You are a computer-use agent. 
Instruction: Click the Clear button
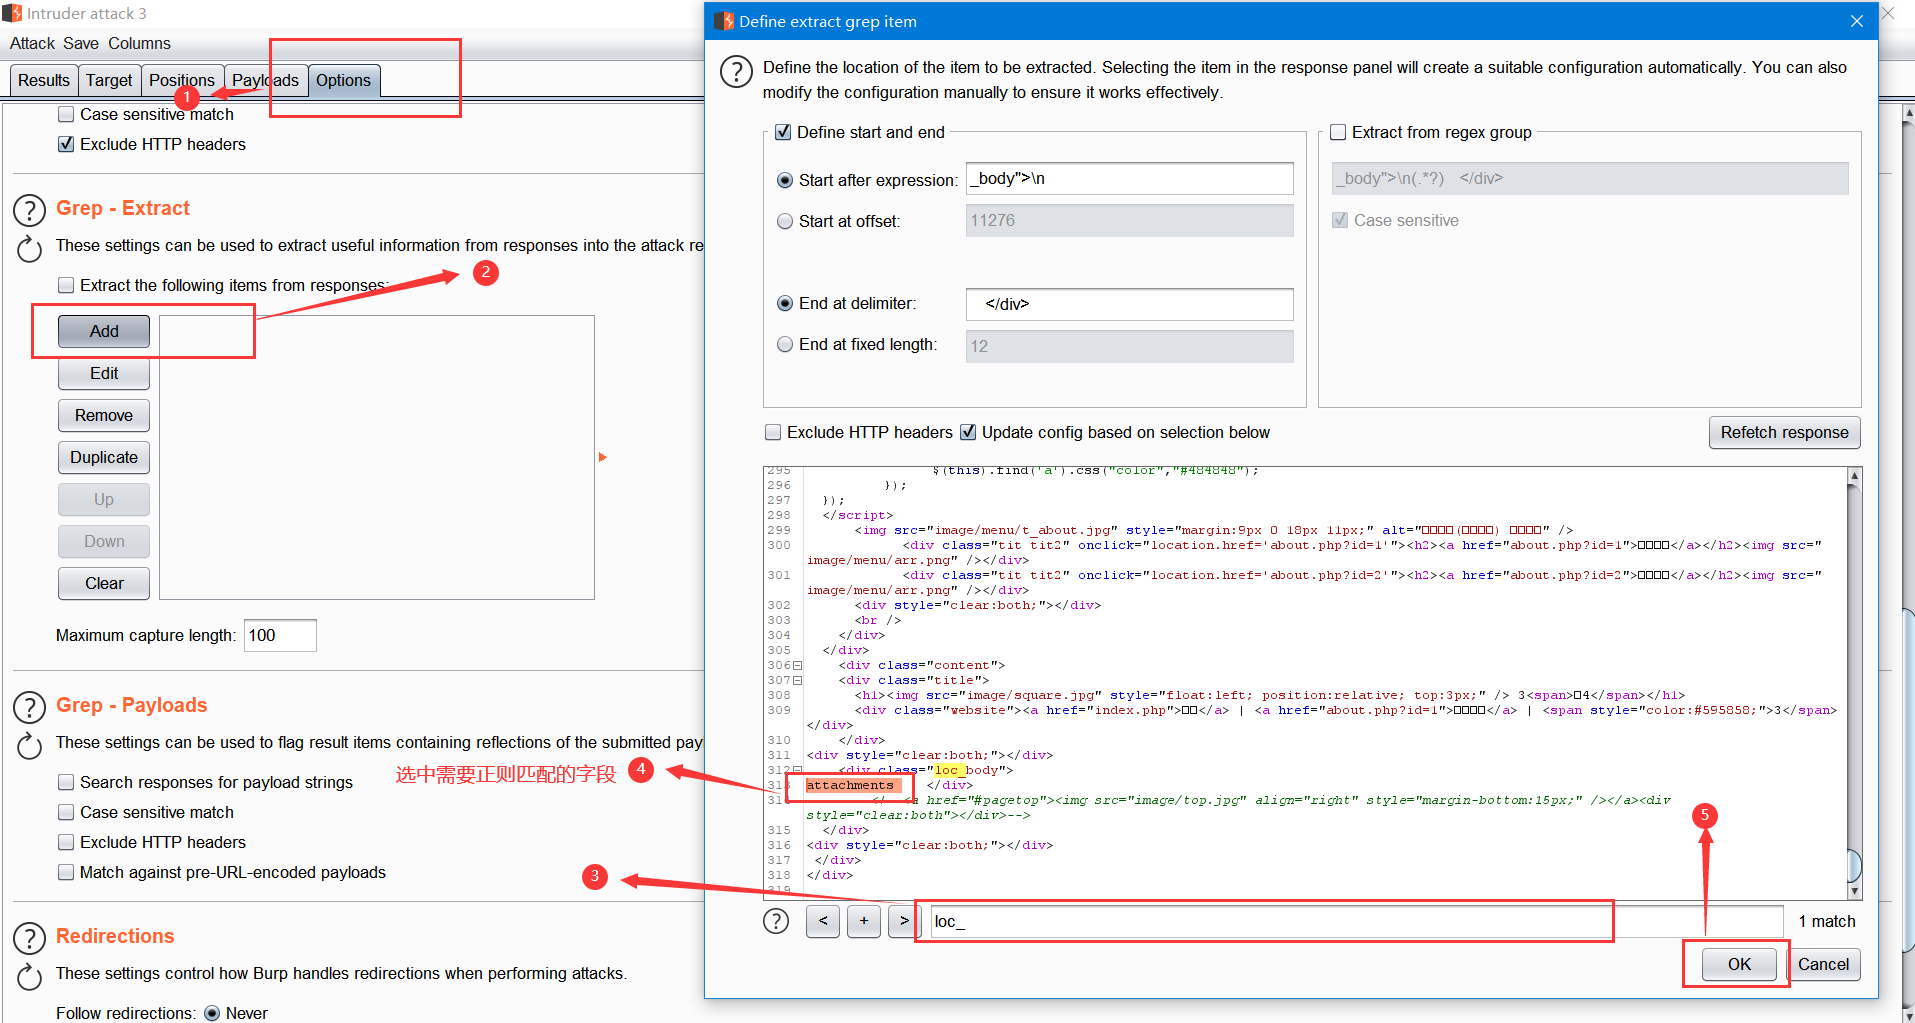(x=104, y=583)
